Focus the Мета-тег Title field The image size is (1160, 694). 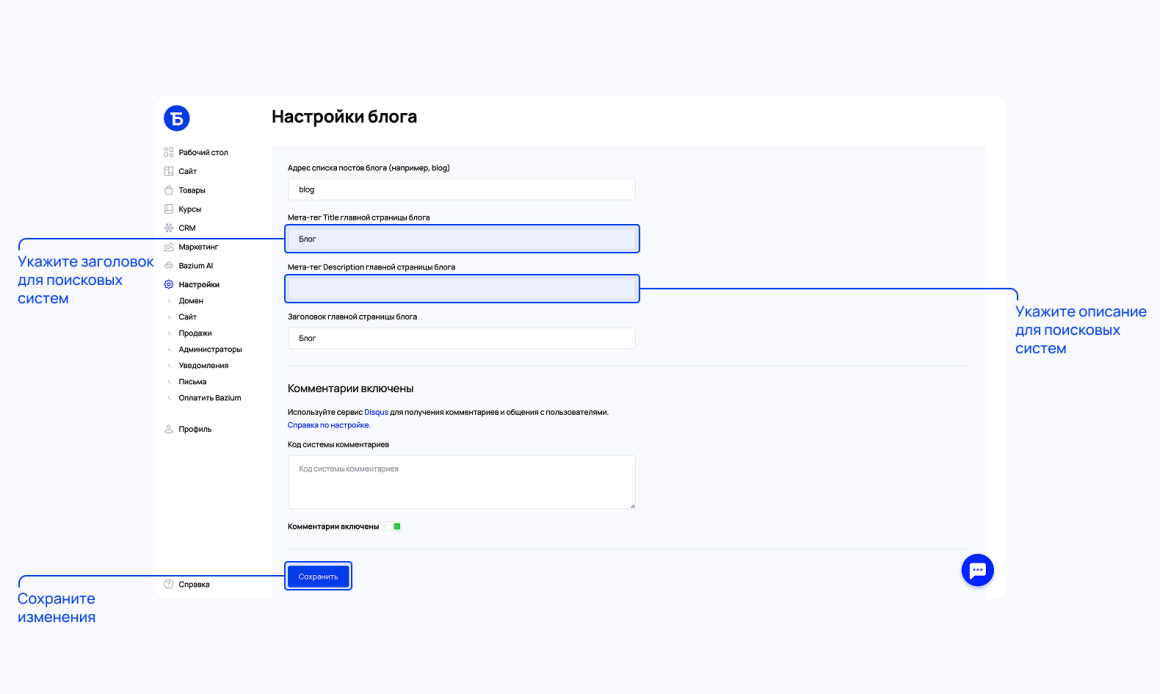[462, 239]
